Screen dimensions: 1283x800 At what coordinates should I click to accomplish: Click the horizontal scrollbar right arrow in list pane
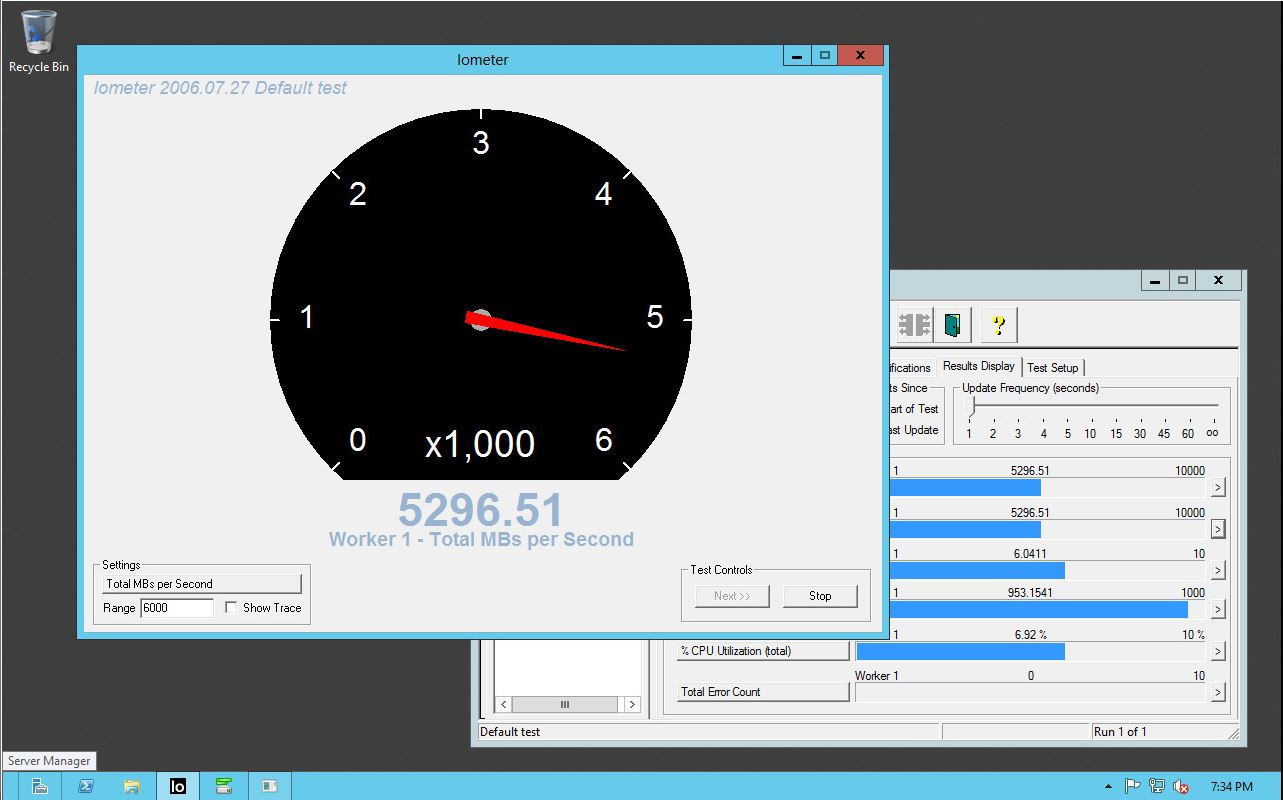(x=632, y=705)
